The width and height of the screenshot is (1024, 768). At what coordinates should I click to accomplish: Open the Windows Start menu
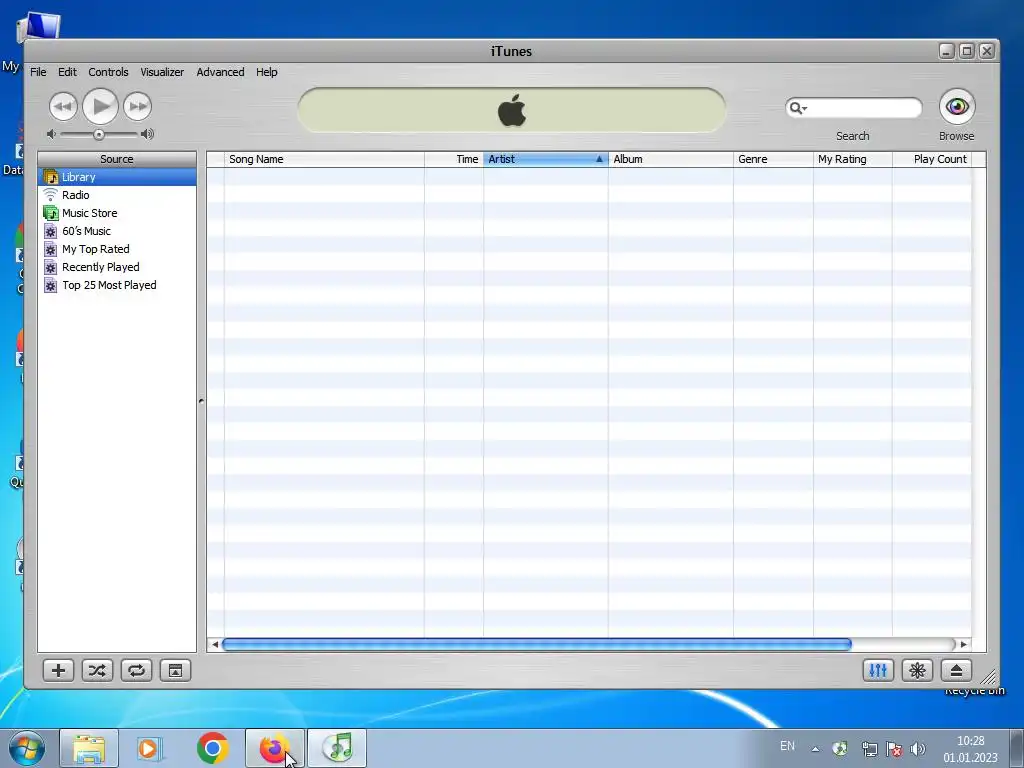point(27,748)
